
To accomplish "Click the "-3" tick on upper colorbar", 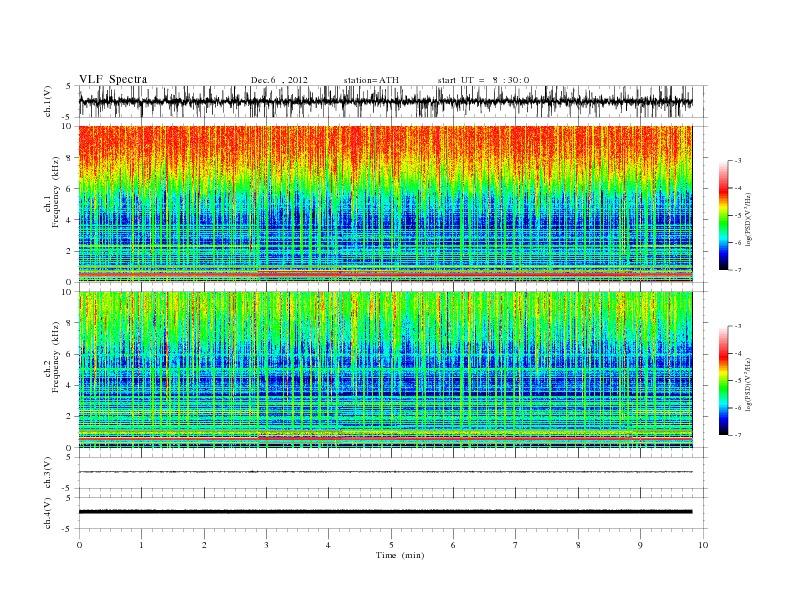I will [737, 161].
